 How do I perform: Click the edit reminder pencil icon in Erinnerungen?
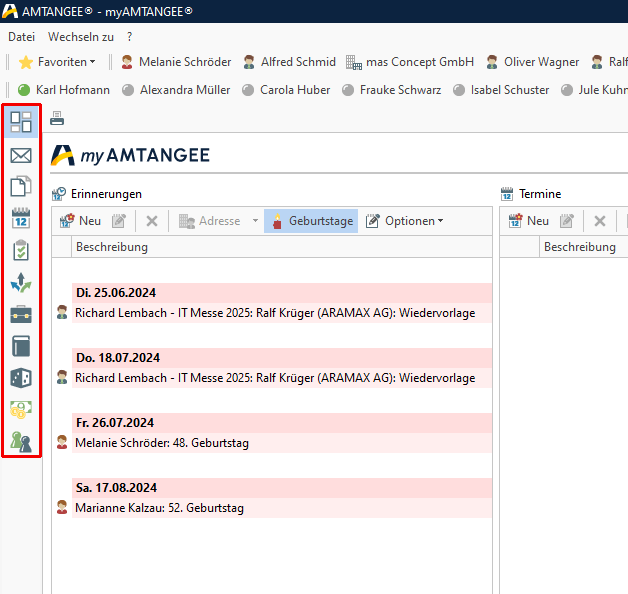(x=119, y=221)
